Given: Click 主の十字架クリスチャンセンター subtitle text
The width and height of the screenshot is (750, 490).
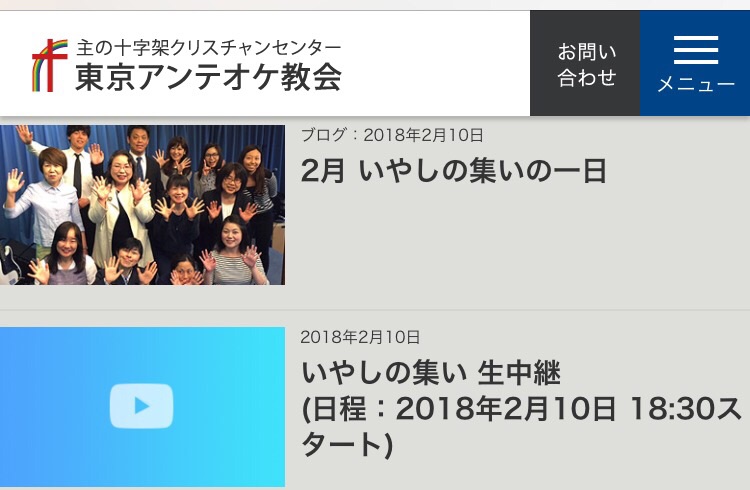Looking at the screenshot, I should (x=209, y=48).
